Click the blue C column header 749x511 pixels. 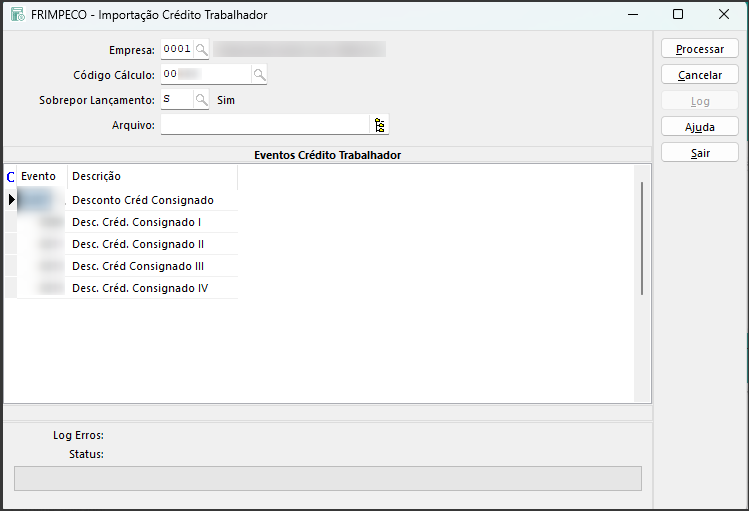11,177
